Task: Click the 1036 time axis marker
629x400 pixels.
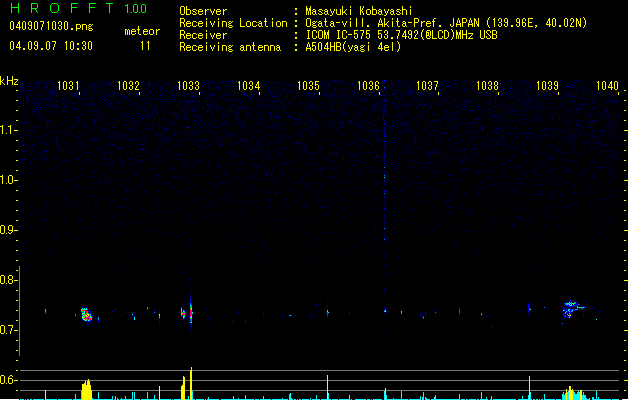Action: tap(368, 85)
